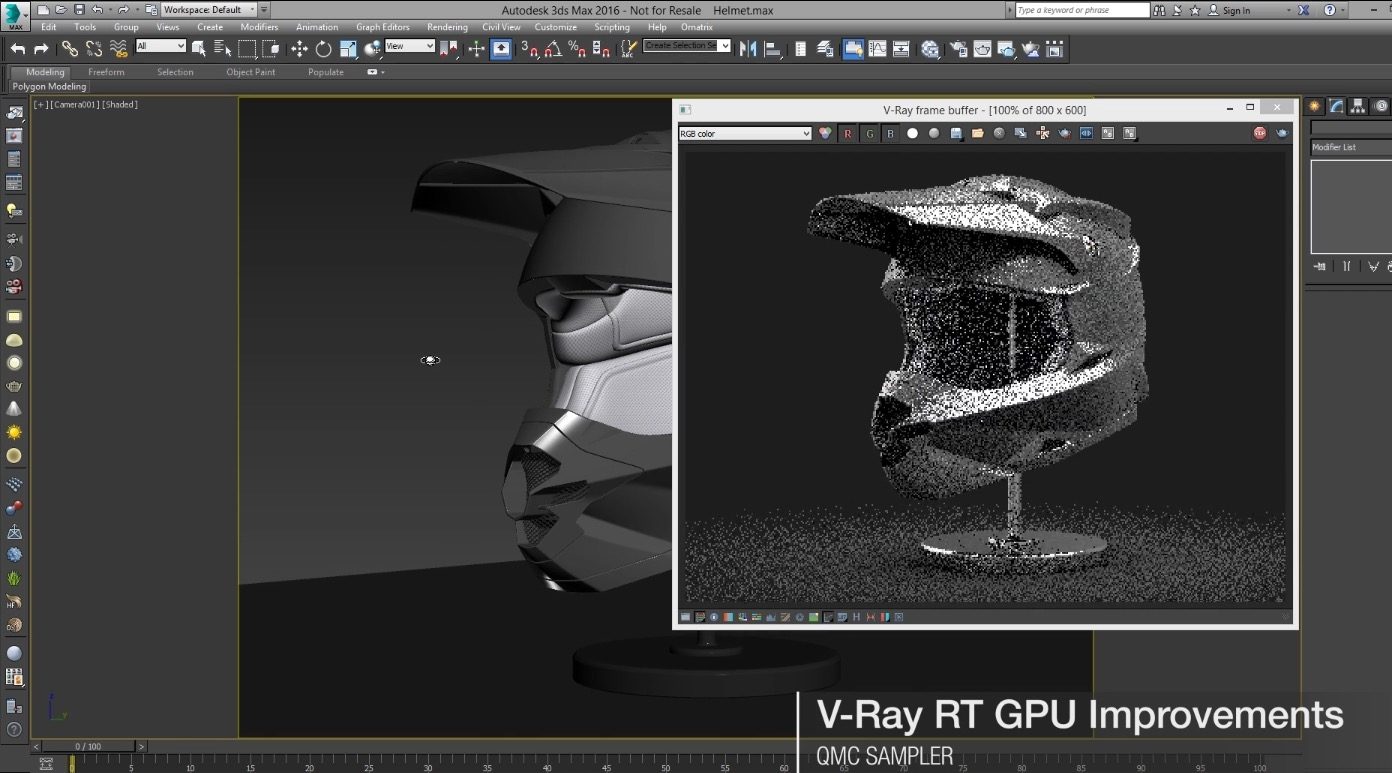Open the Render Setup dialog
This screenshot has width=1392, height=773.
[x=959, y=49]
